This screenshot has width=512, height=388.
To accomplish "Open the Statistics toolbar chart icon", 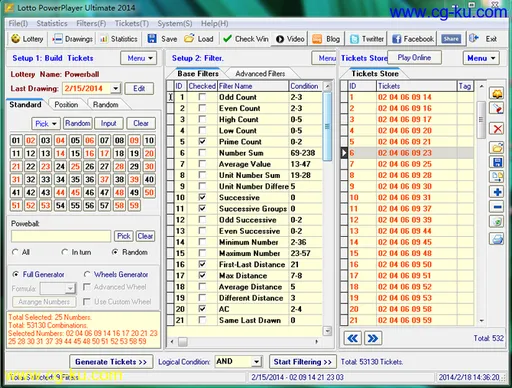I will pos(104,39).
